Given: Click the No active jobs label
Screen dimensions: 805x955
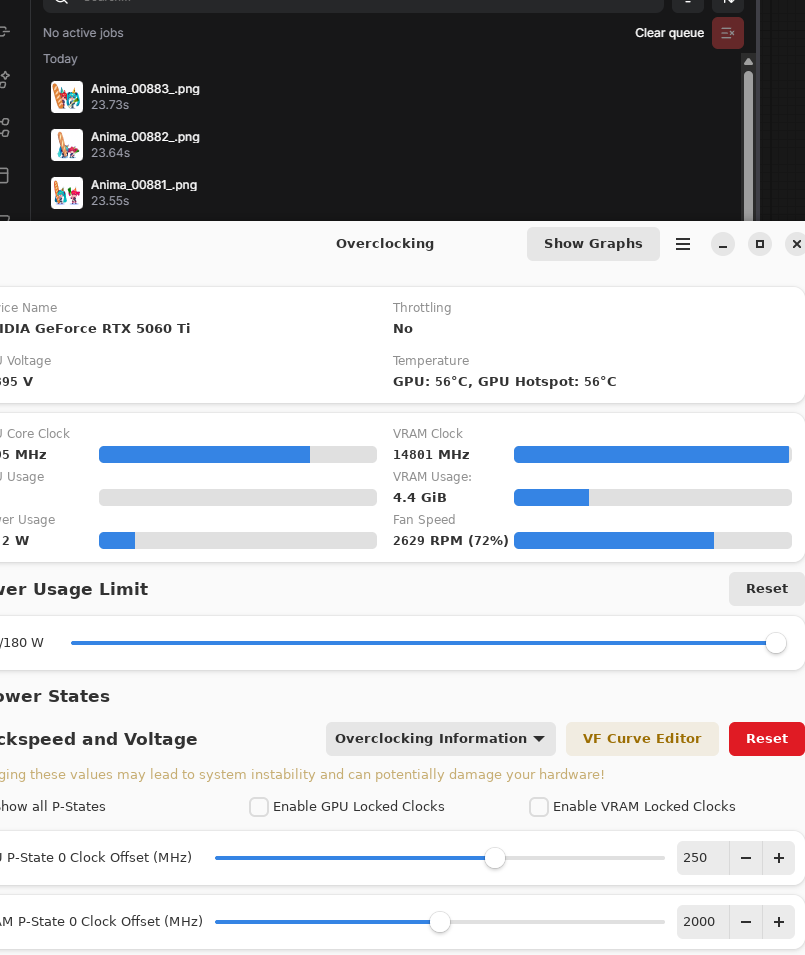Looking at the screenshot, I should point(83,33).
